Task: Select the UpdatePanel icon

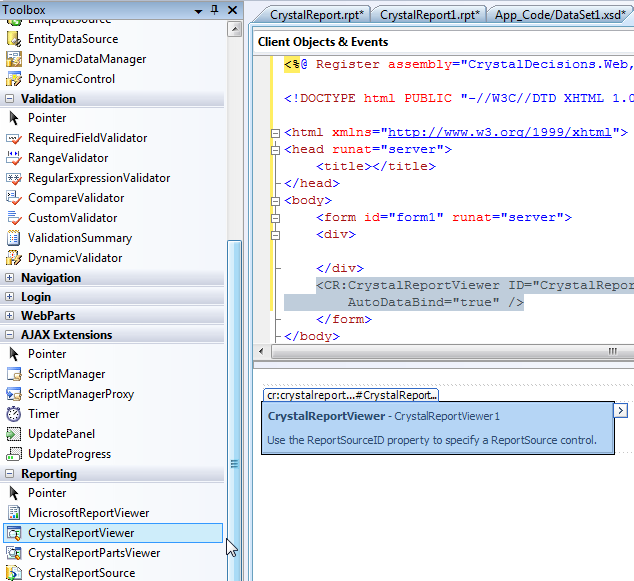Action: point(13,434)
